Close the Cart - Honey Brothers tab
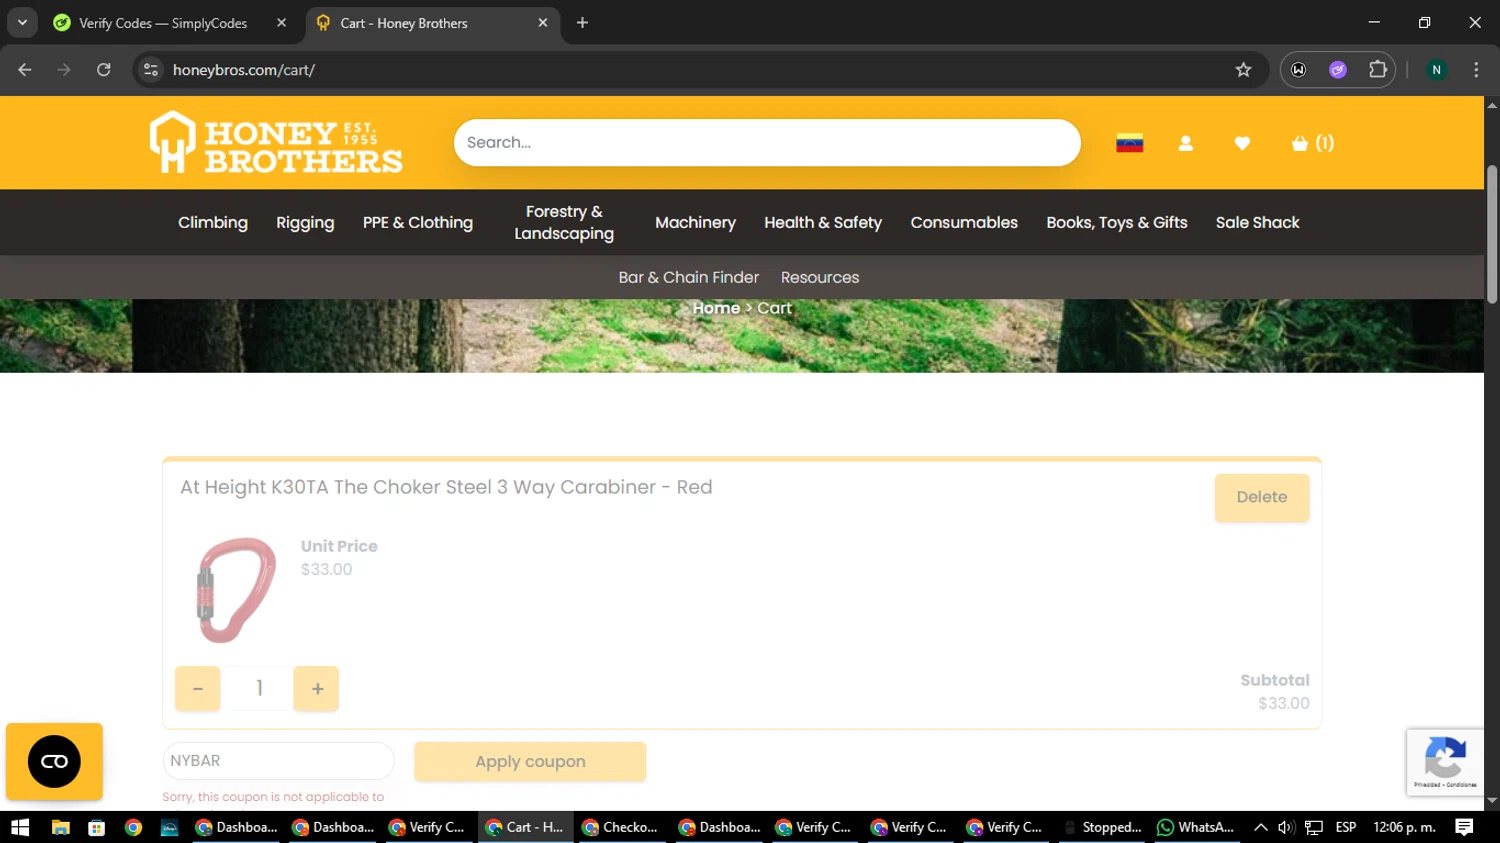 tap(543, 23)
